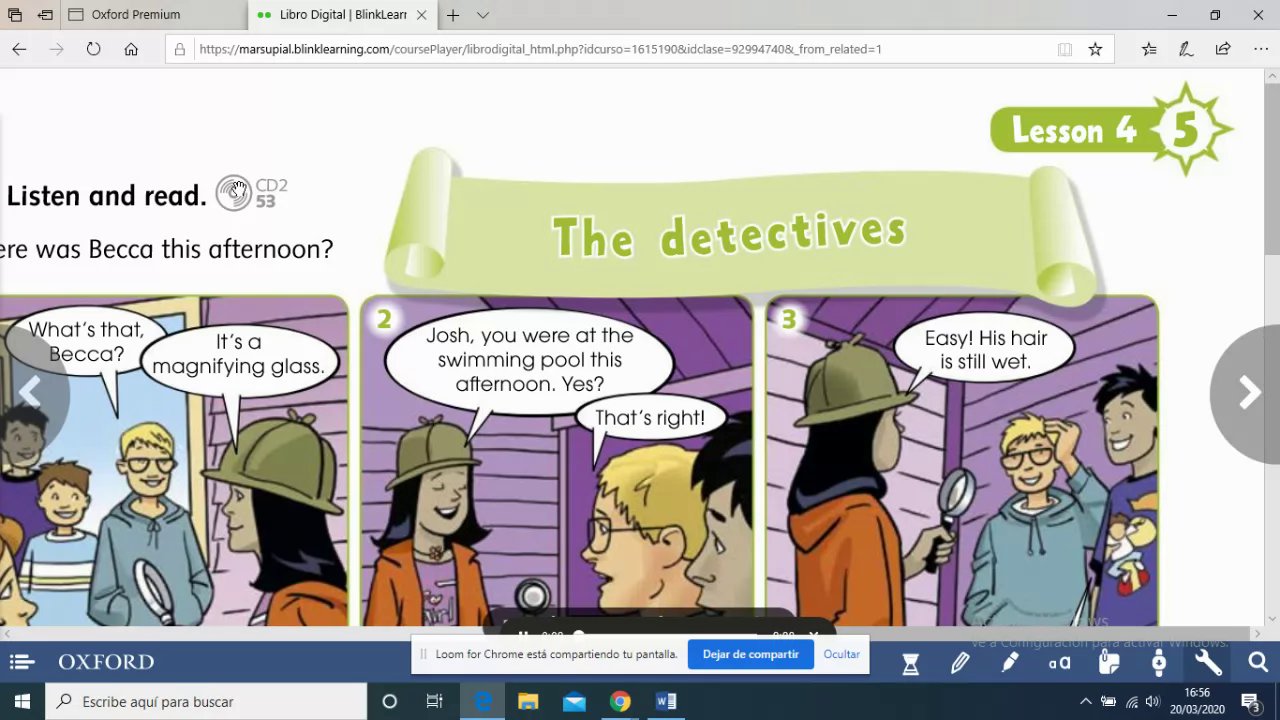Play the CD2 track 53 audio icon
Image resolution: width=1280 pixels, height=720 pixels.
[x=234, y=193]
